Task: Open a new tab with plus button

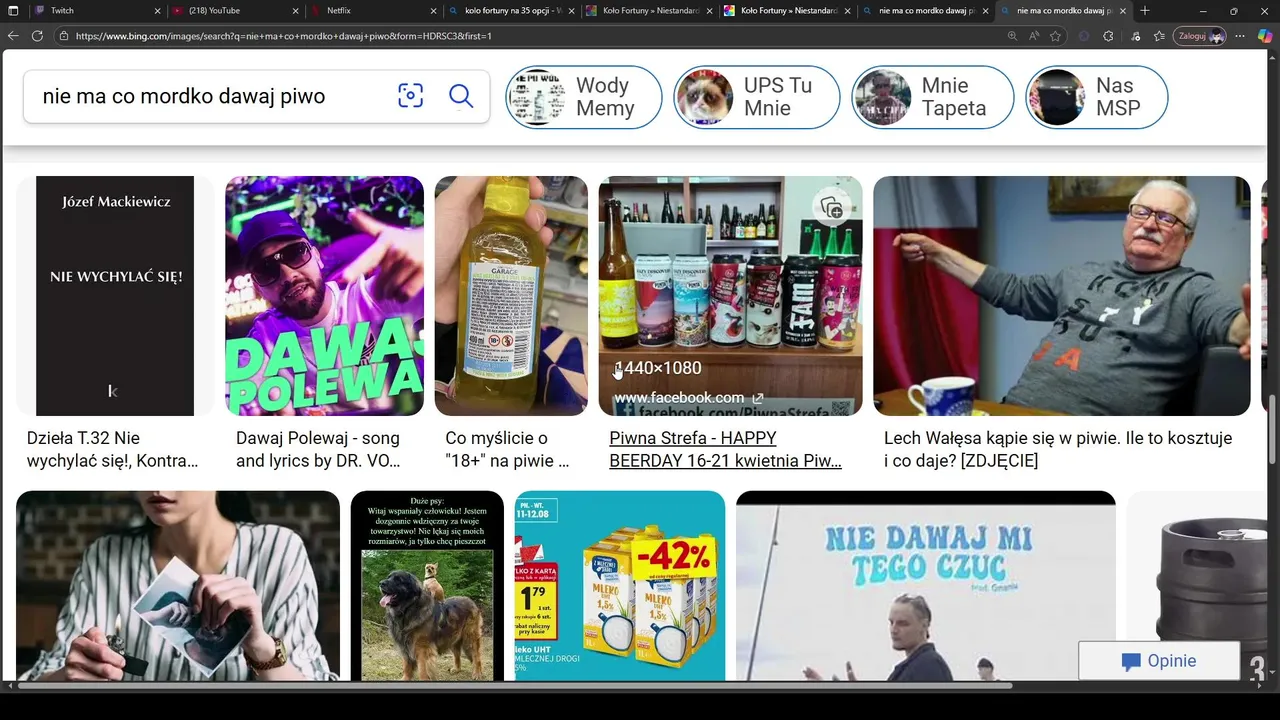Action: (1145, 11)
